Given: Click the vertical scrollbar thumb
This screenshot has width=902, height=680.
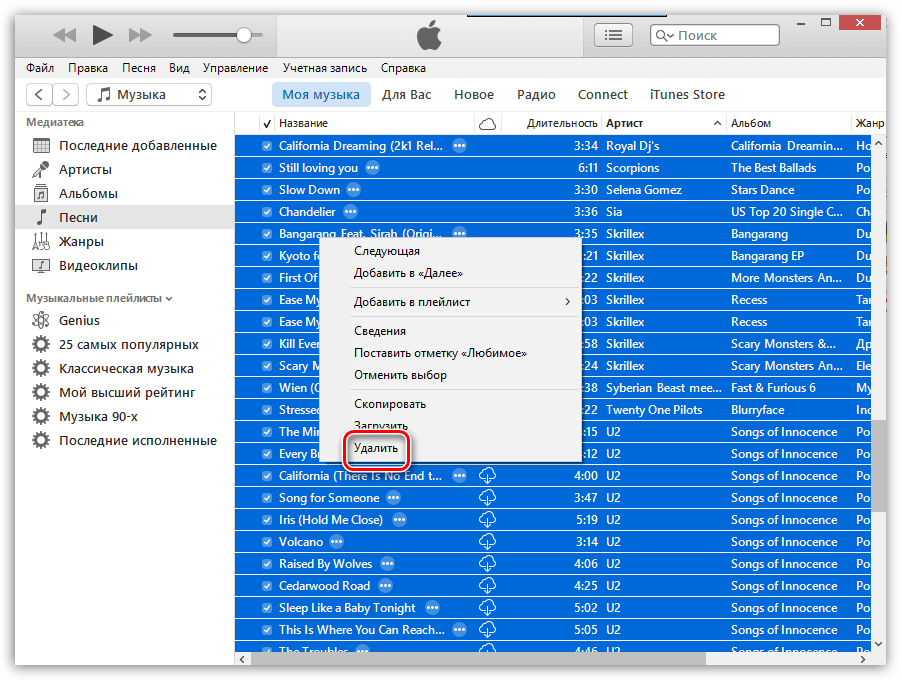Looking at the screenshot, I should pos(878,466).
